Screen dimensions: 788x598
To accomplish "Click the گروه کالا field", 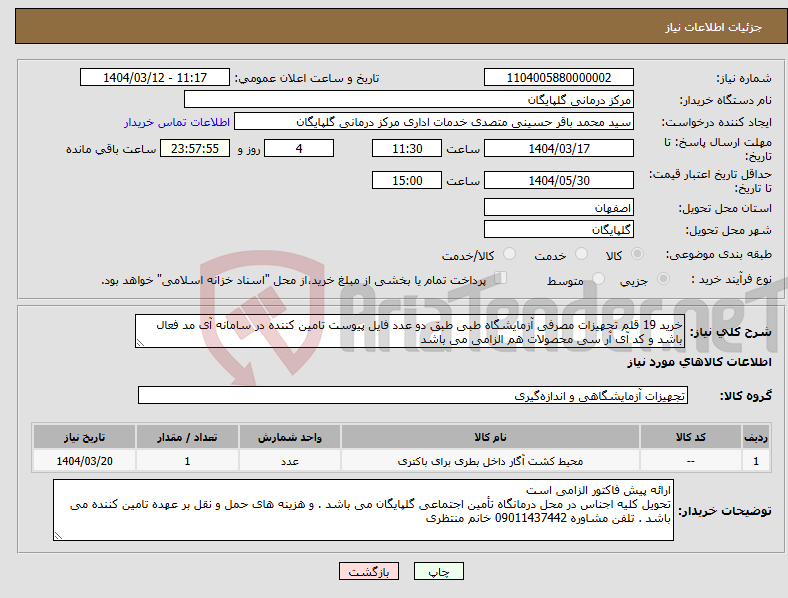I will 413,395.
